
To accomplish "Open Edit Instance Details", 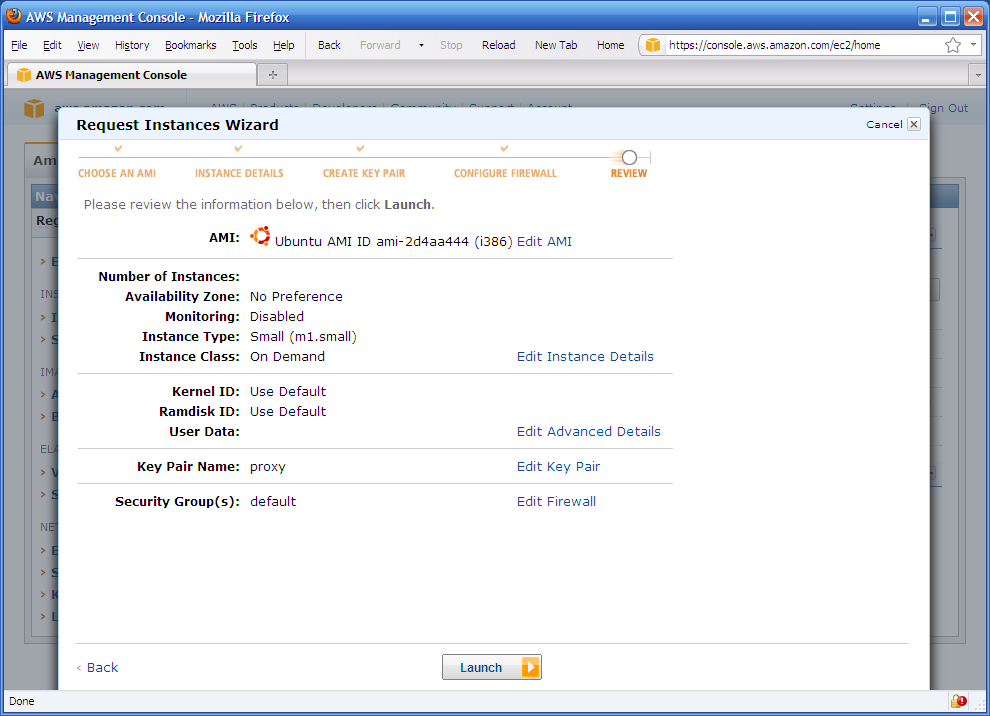I will coord(585,357).
